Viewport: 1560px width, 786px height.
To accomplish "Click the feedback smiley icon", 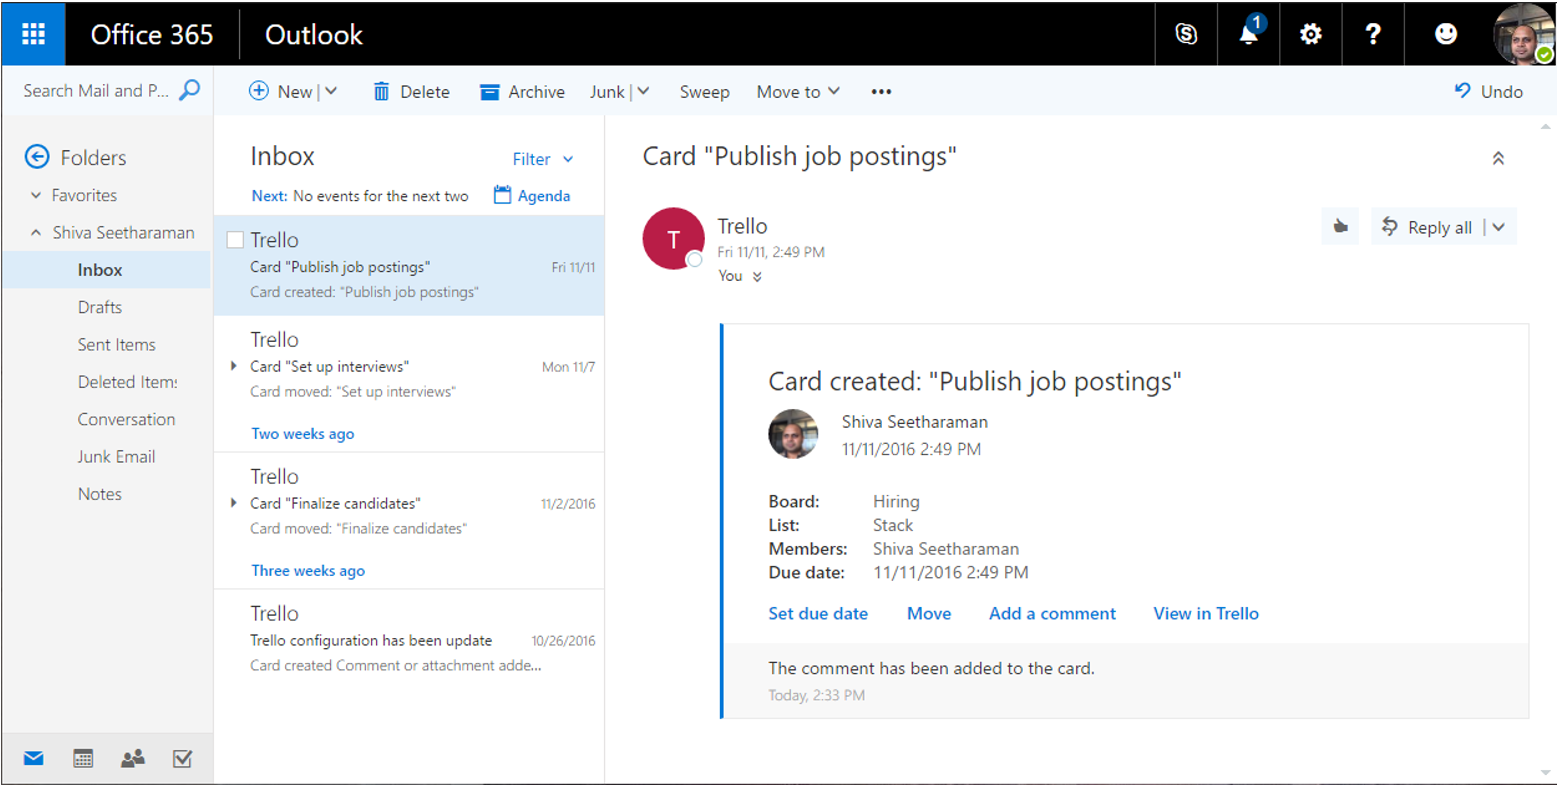I will click(x=1446, y=34).
